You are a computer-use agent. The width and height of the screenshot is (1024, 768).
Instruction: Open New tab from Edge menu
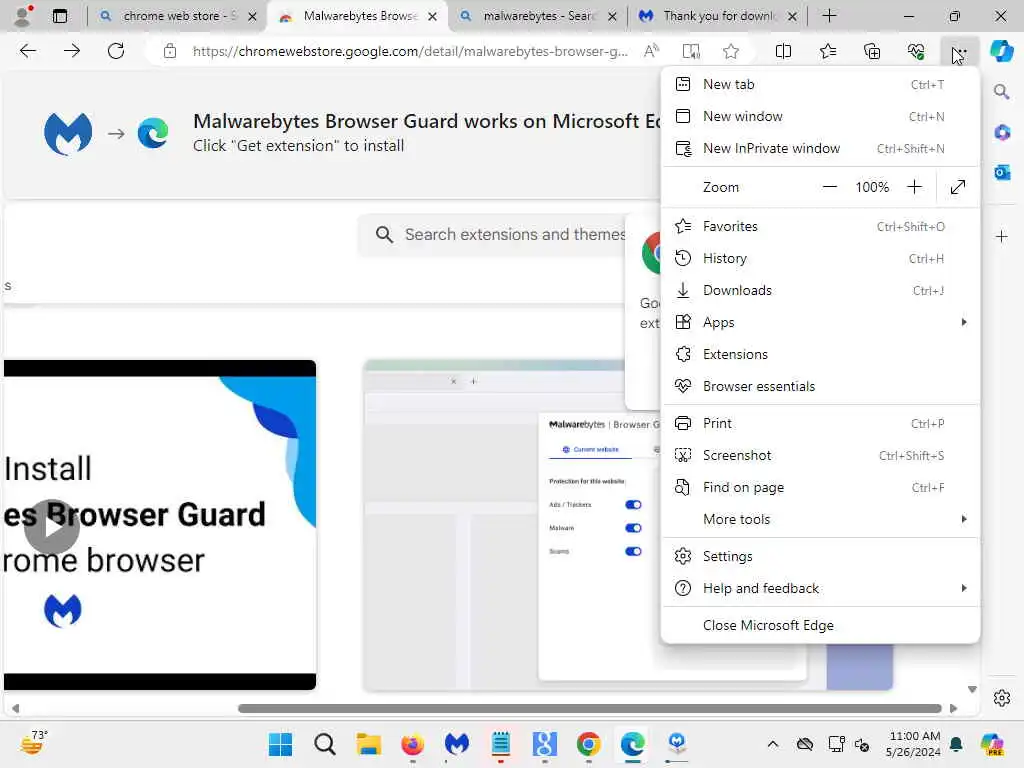pos(820,84)
